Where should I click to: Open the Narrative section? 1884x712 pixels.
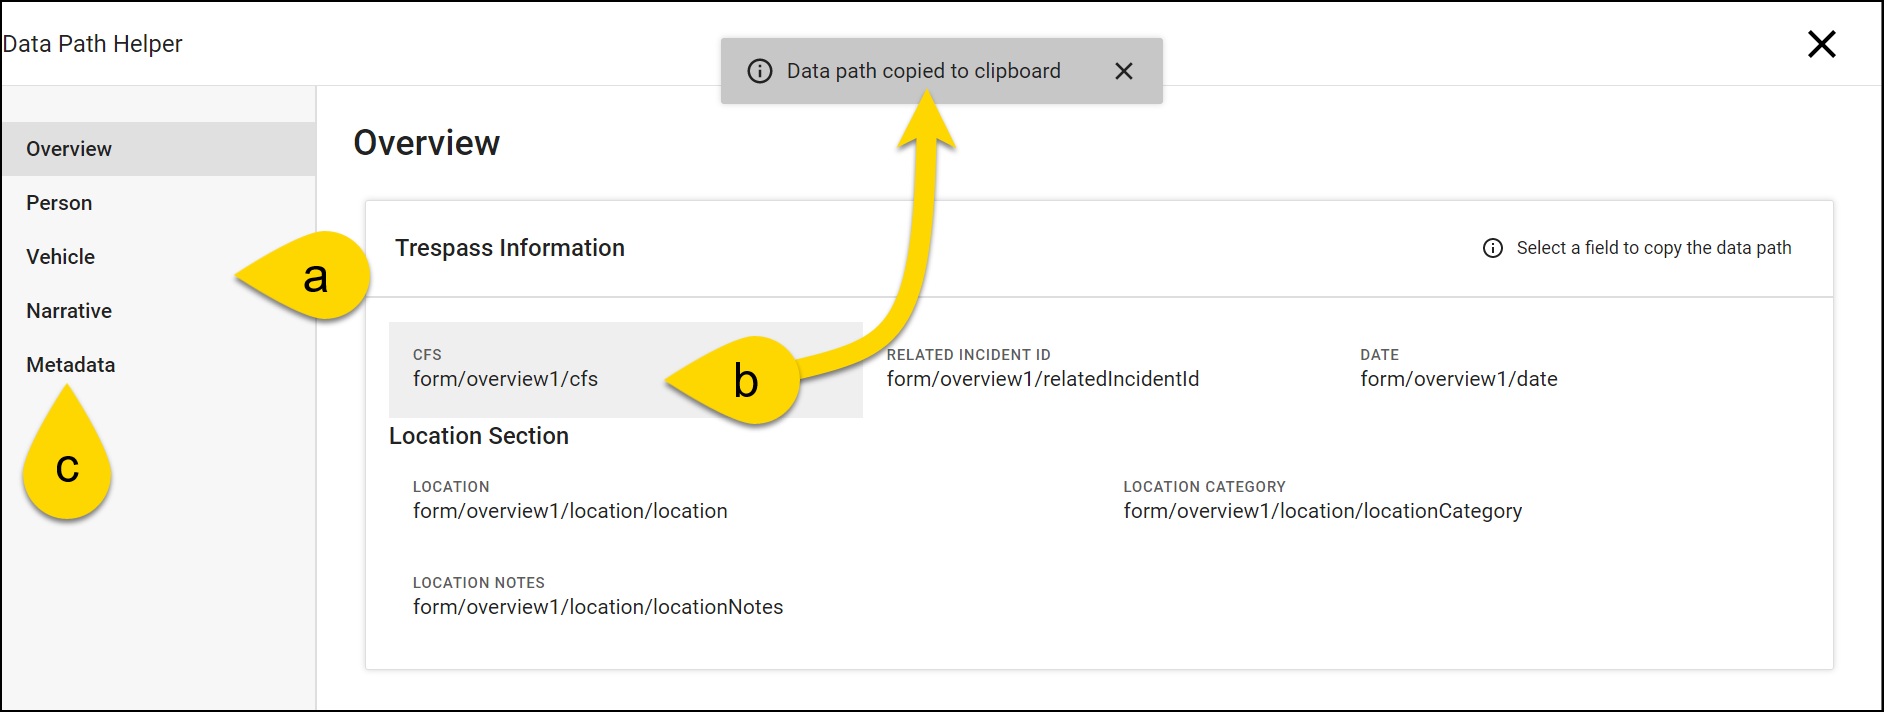tap(68, 310)
